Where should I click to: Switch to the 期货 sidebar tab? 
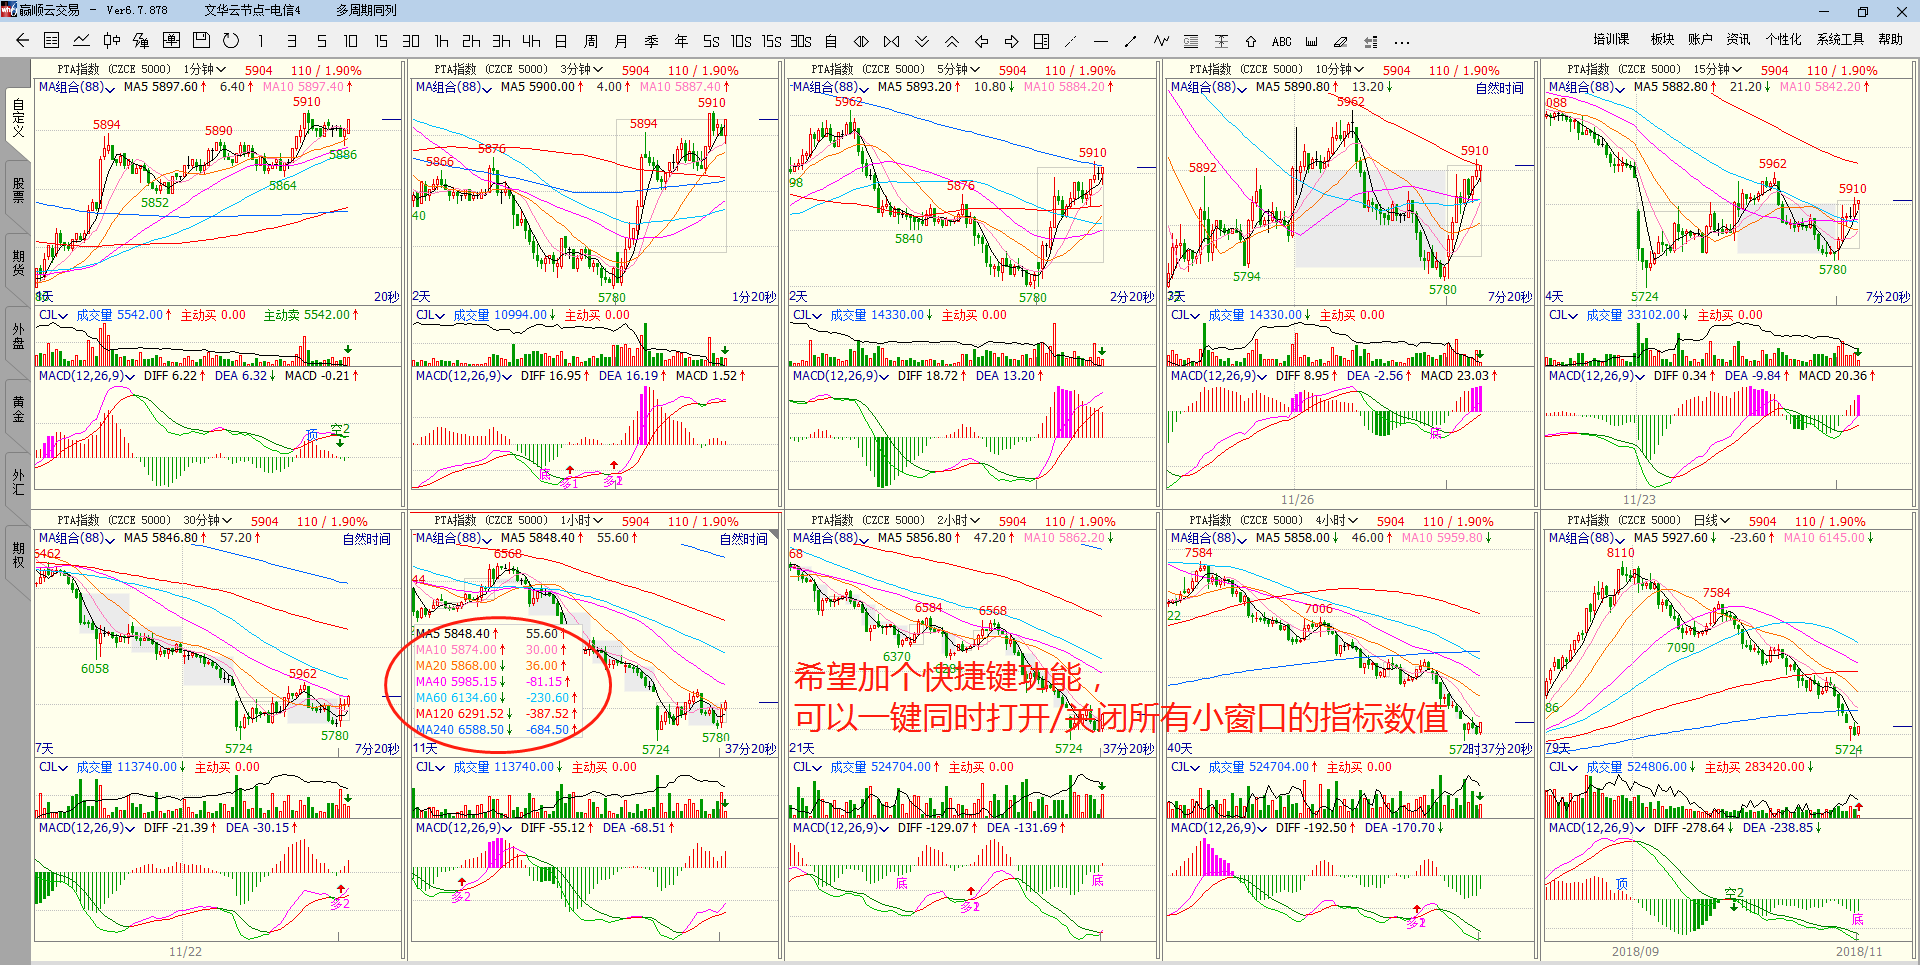point(18,263)
